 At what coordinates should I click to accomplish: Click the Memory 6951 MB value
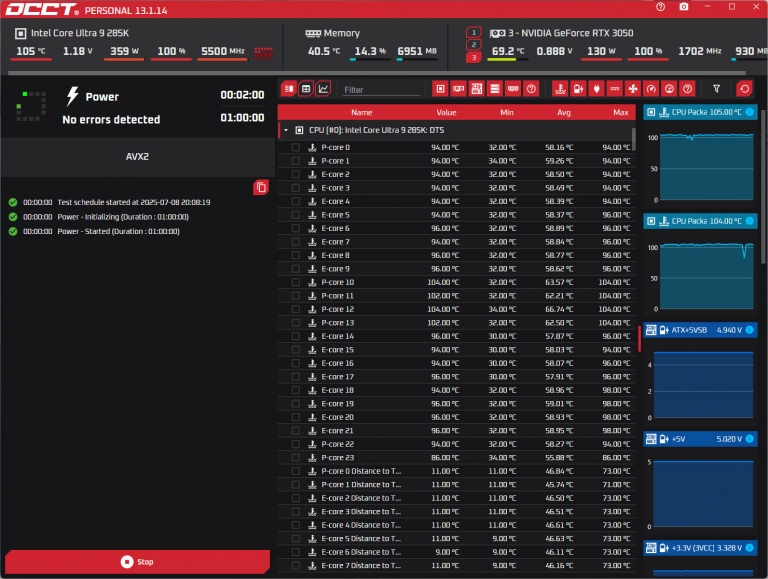coord(417,51)
